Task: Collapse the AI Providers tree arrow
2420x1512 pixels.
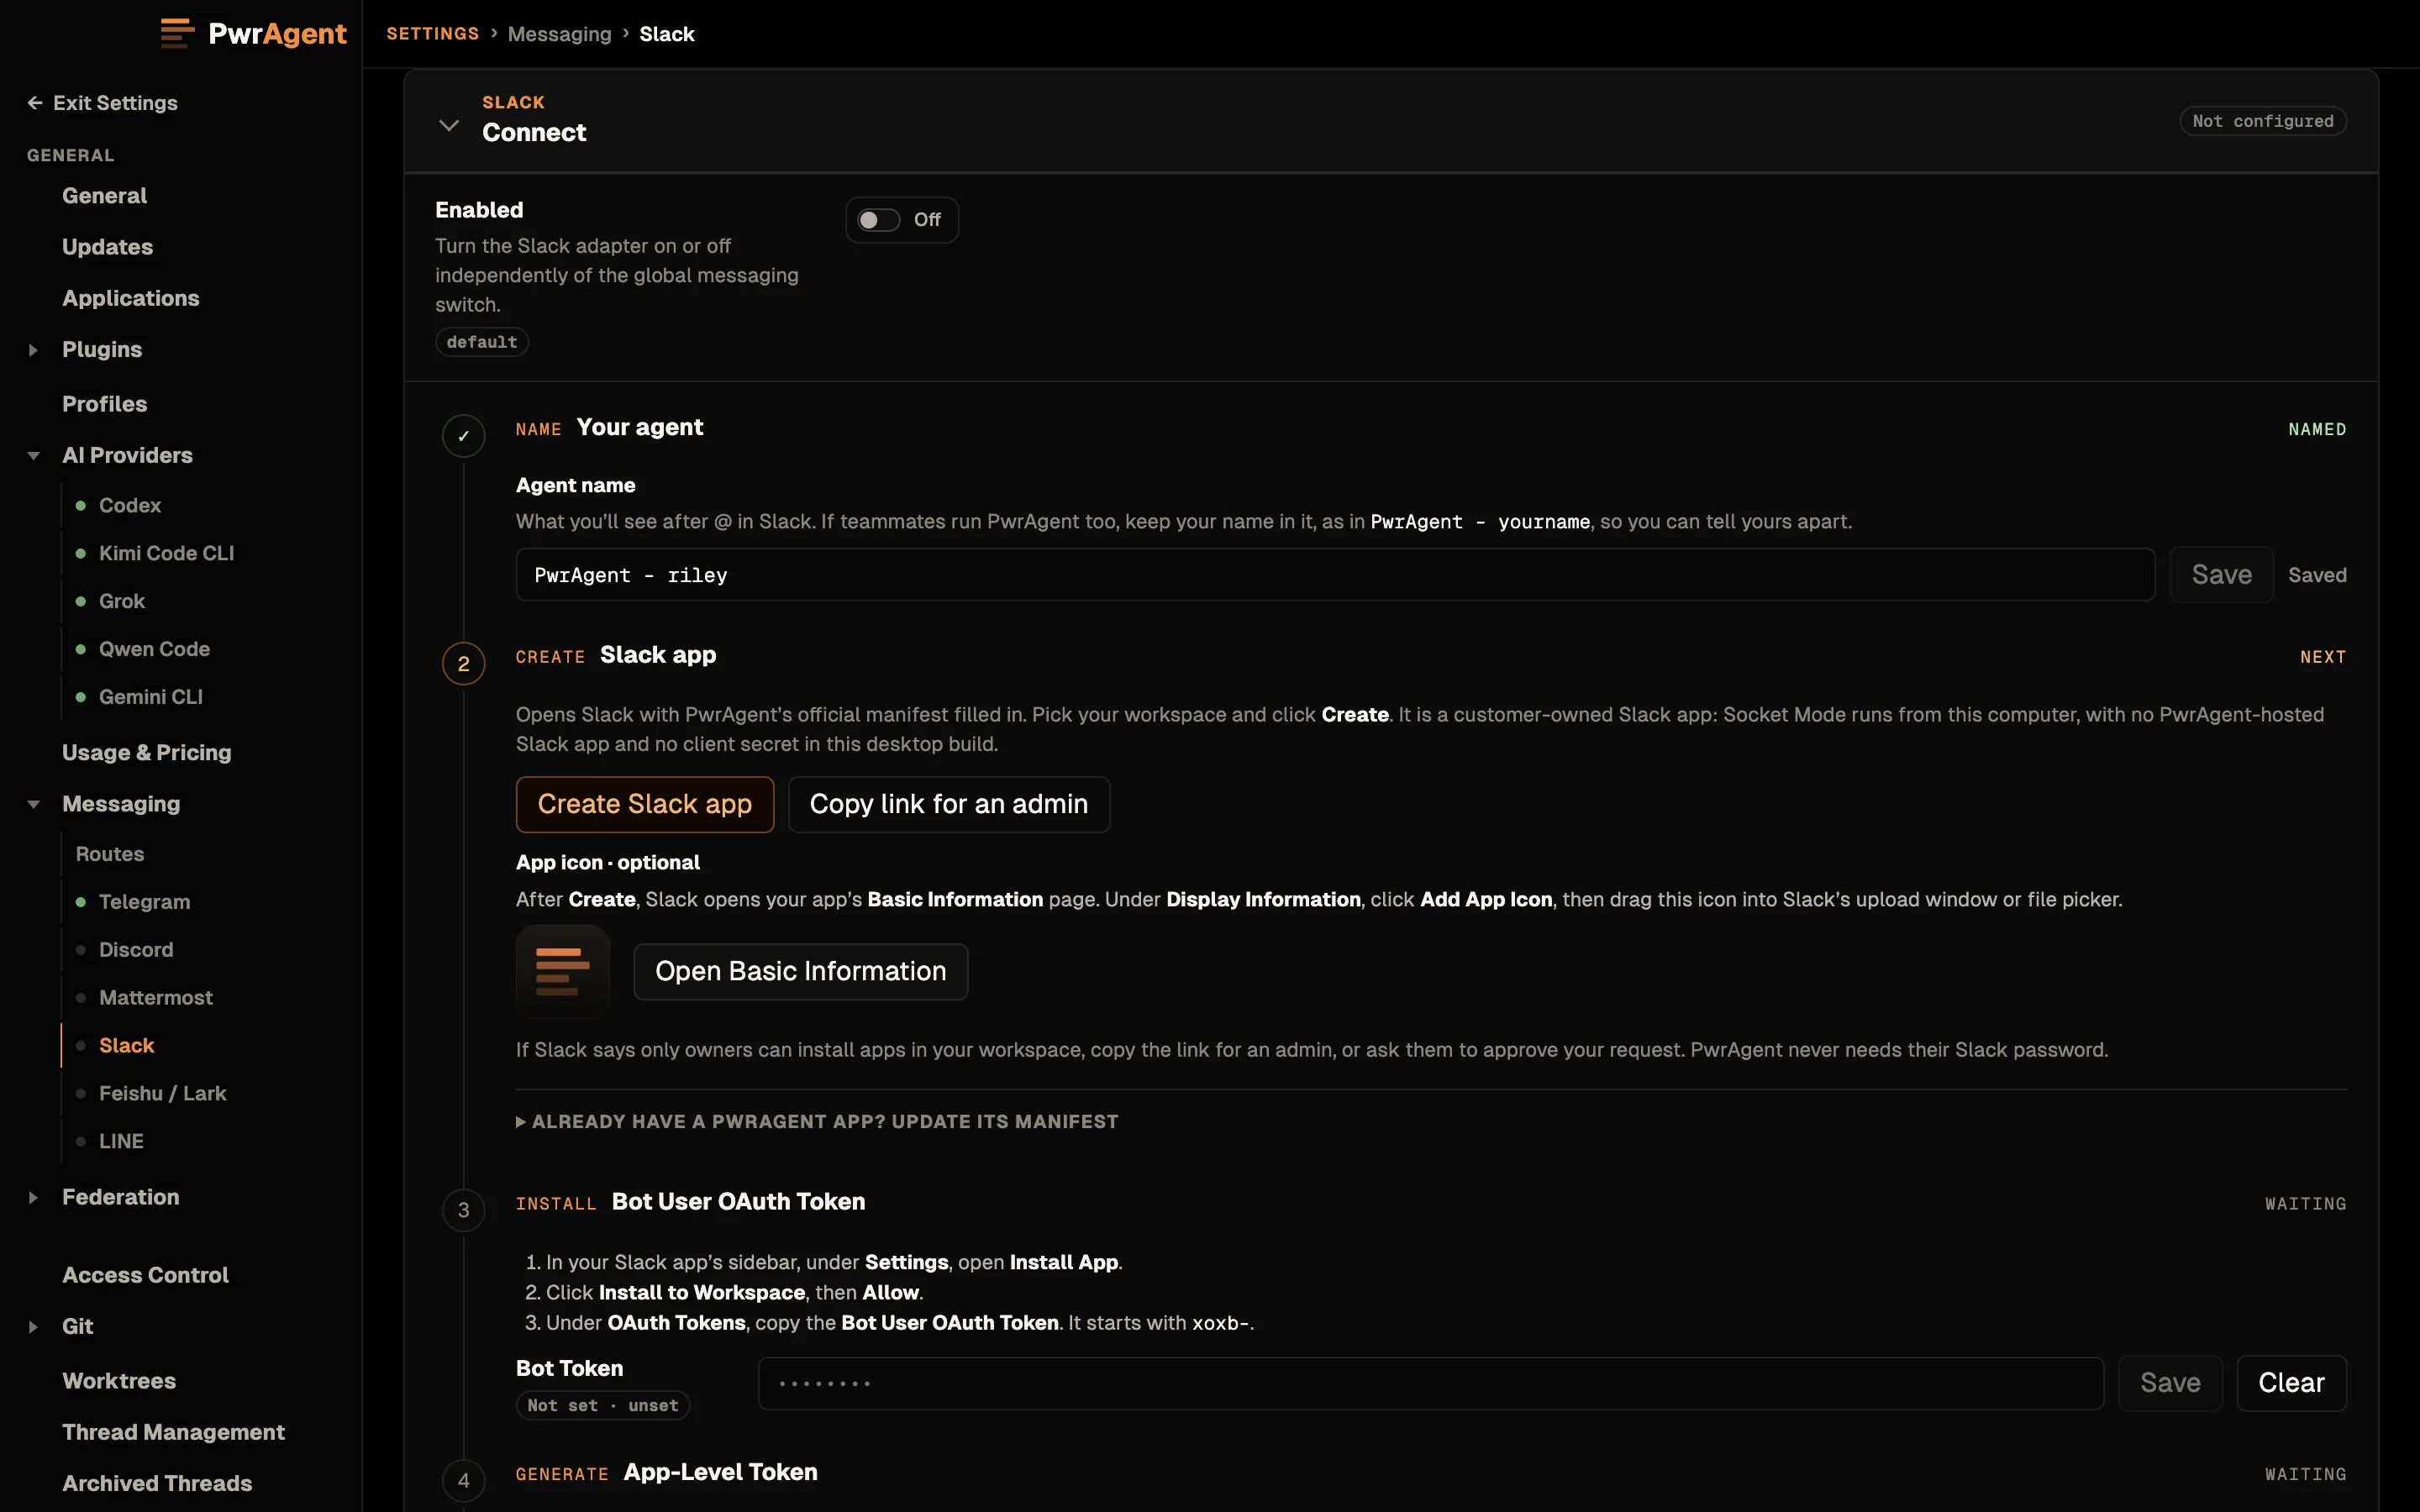Action: (33, 456)
